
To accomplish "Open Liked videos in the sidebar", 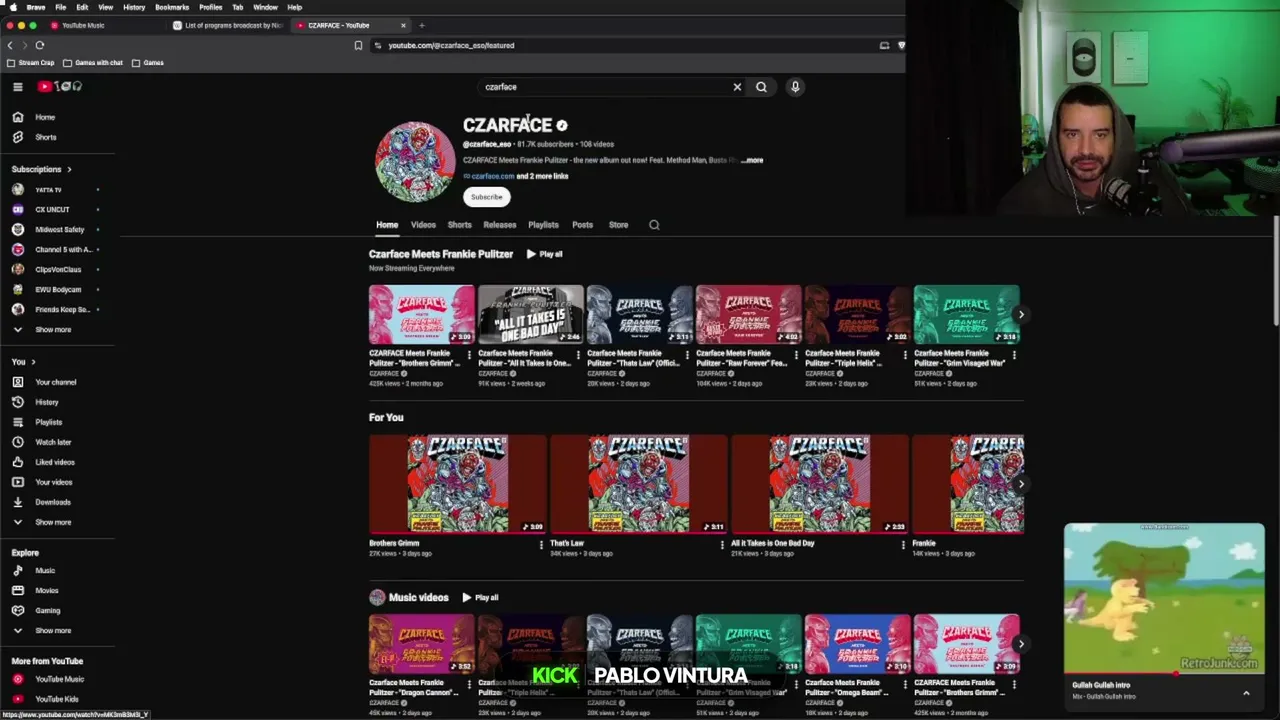I will [57, 462].
